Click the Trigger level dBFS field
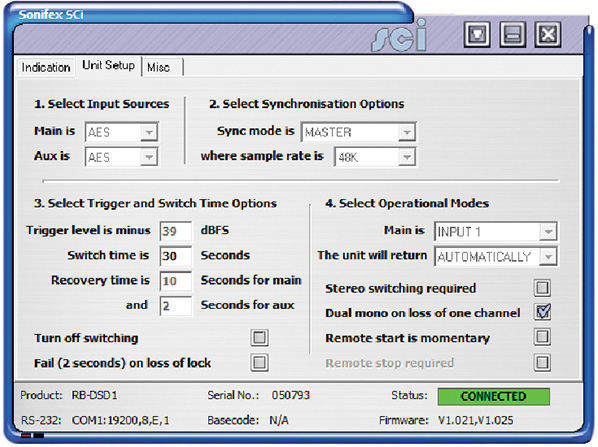Image resolution: width=598 pixels, height=447 pixels. (x=176, y=231)
